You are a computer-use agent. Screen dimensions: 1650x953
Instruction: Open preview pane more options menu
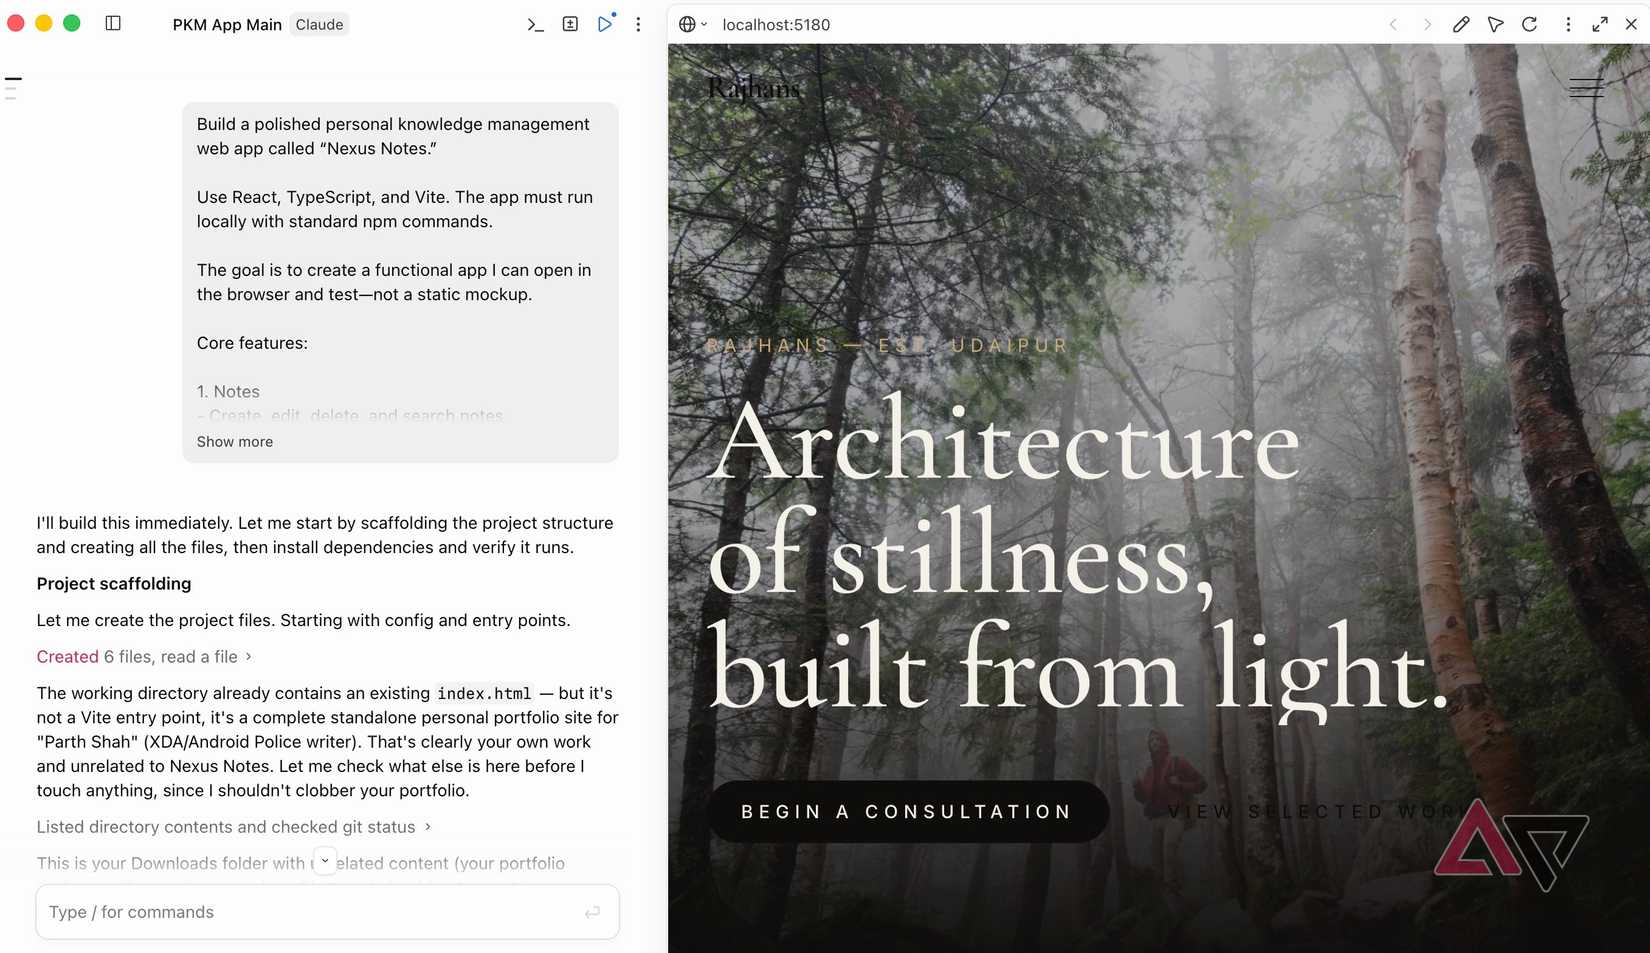[x=1568, y=24]
